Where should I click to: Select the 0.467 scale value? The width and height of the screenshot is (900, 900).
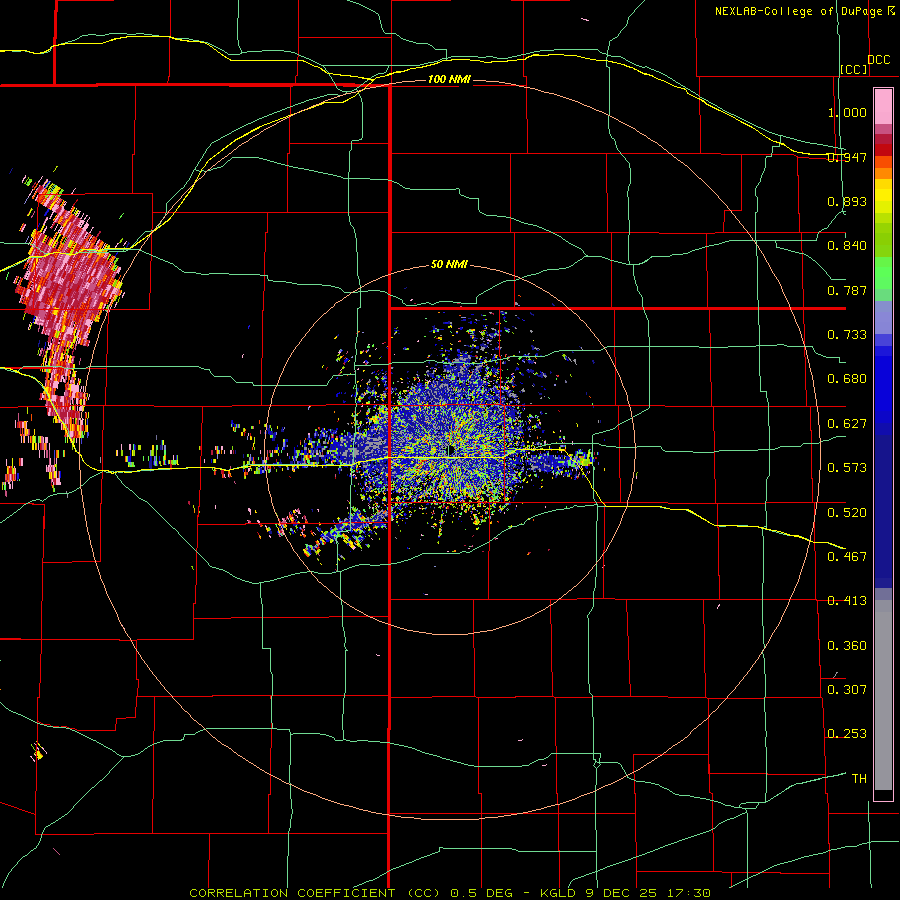[x=847, y=557]
